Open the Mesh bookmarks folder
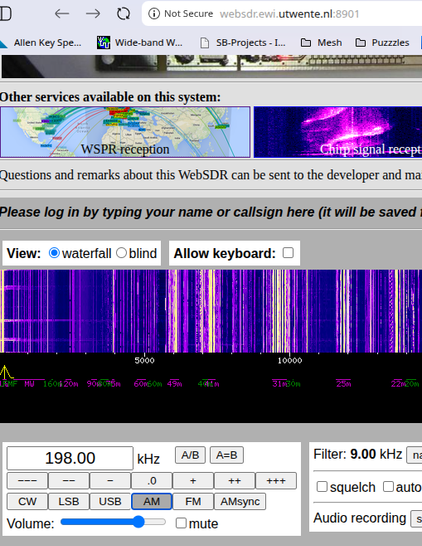Screen dimensions: 422x546 click(321, 43)
